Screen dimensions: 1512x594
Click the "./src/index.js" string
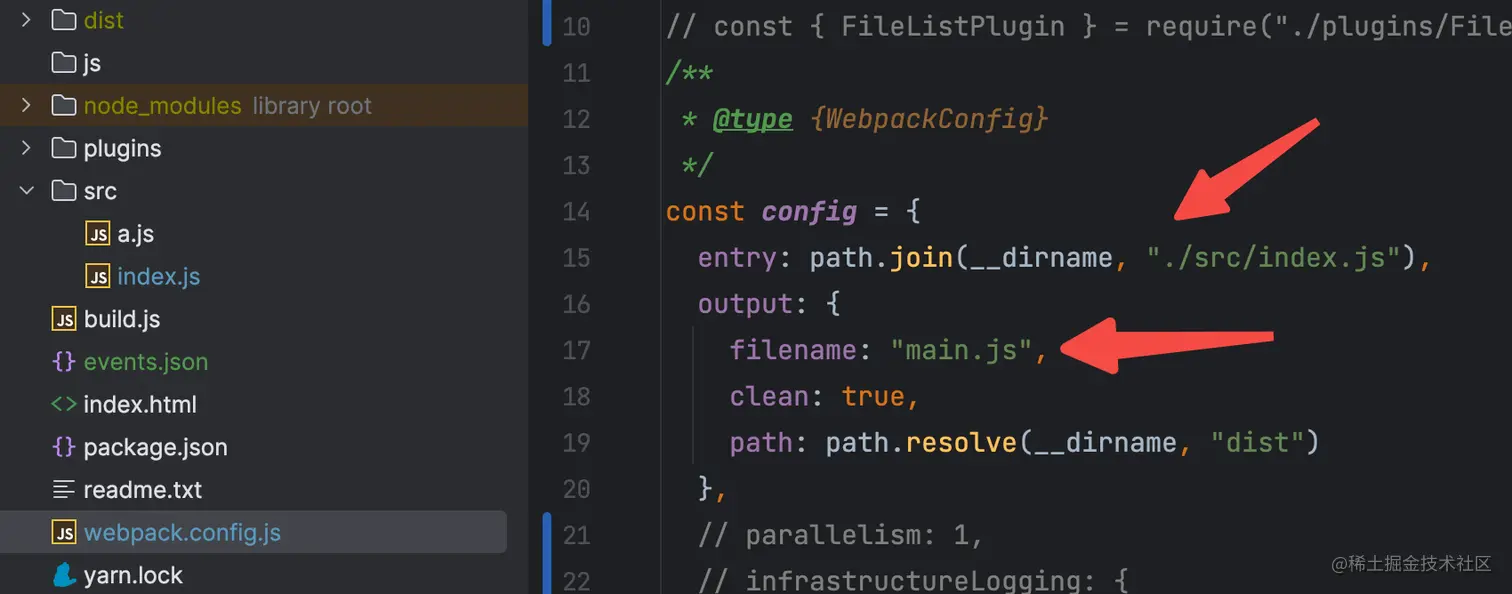[1272, 258]
